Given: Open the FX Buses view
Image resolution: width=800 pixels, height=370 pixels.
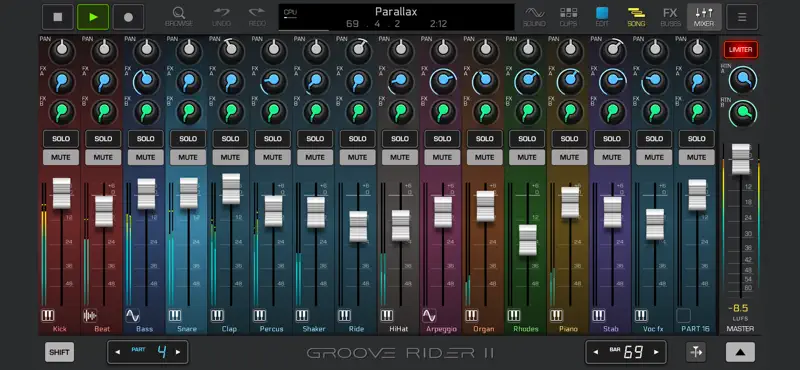Looking at the screenshot, I should pyautogui.click(x=670, y=17).
